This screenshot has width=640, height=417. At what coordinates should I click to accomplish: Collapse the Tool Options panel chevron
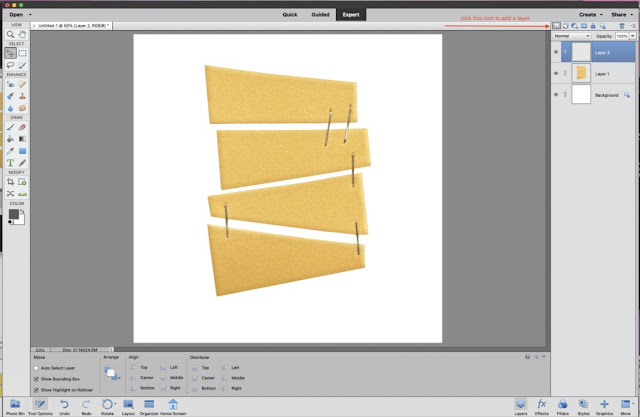tap(544, 357)
